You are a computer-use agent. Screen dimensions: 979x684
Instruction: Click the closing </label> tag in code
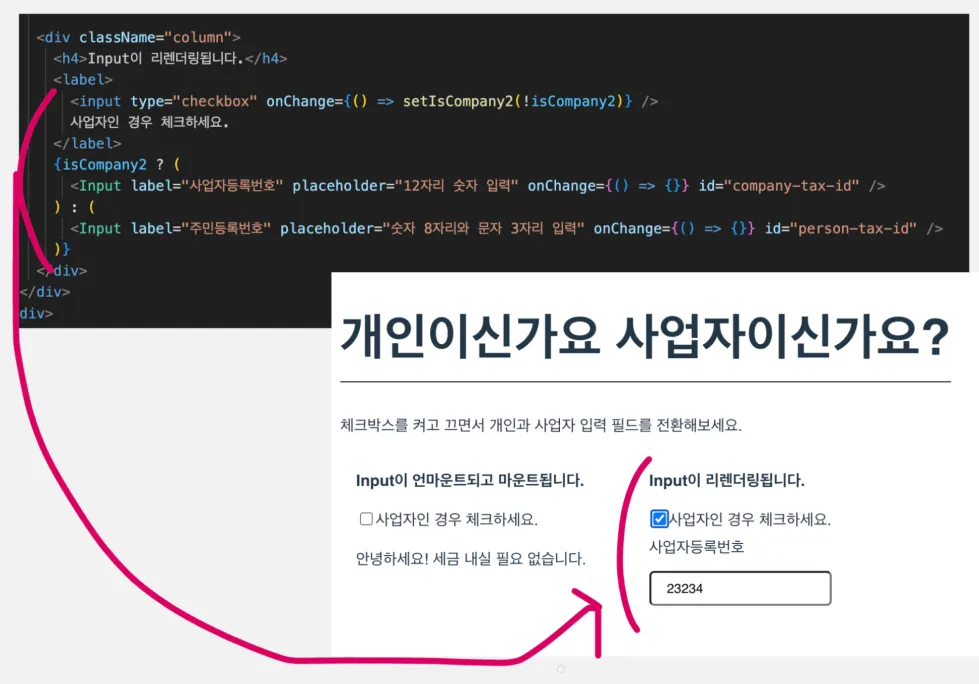(87, 144)
